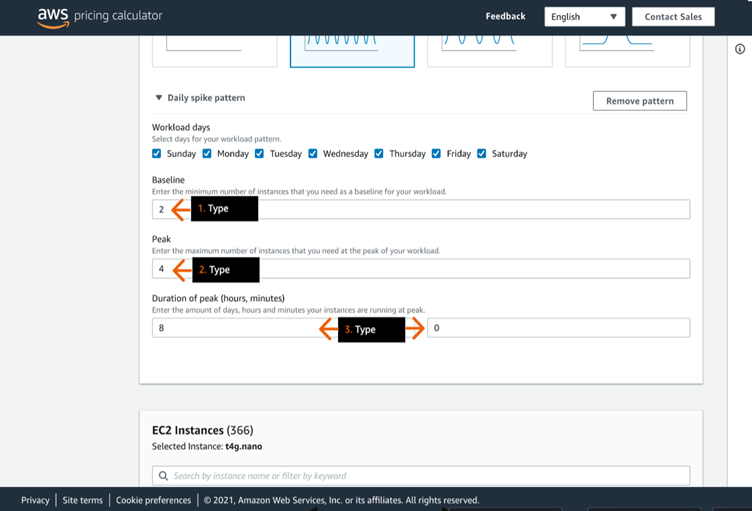This screenshot has width=752, height=511.
Task: Open the English language dropdown
Action: (584, 17)
